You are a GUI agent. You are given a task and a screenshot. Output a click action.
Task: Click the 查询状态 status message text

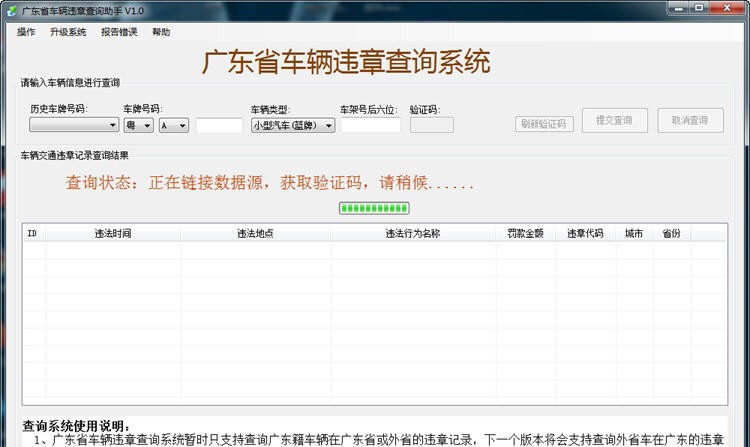(x=270, y=183)
